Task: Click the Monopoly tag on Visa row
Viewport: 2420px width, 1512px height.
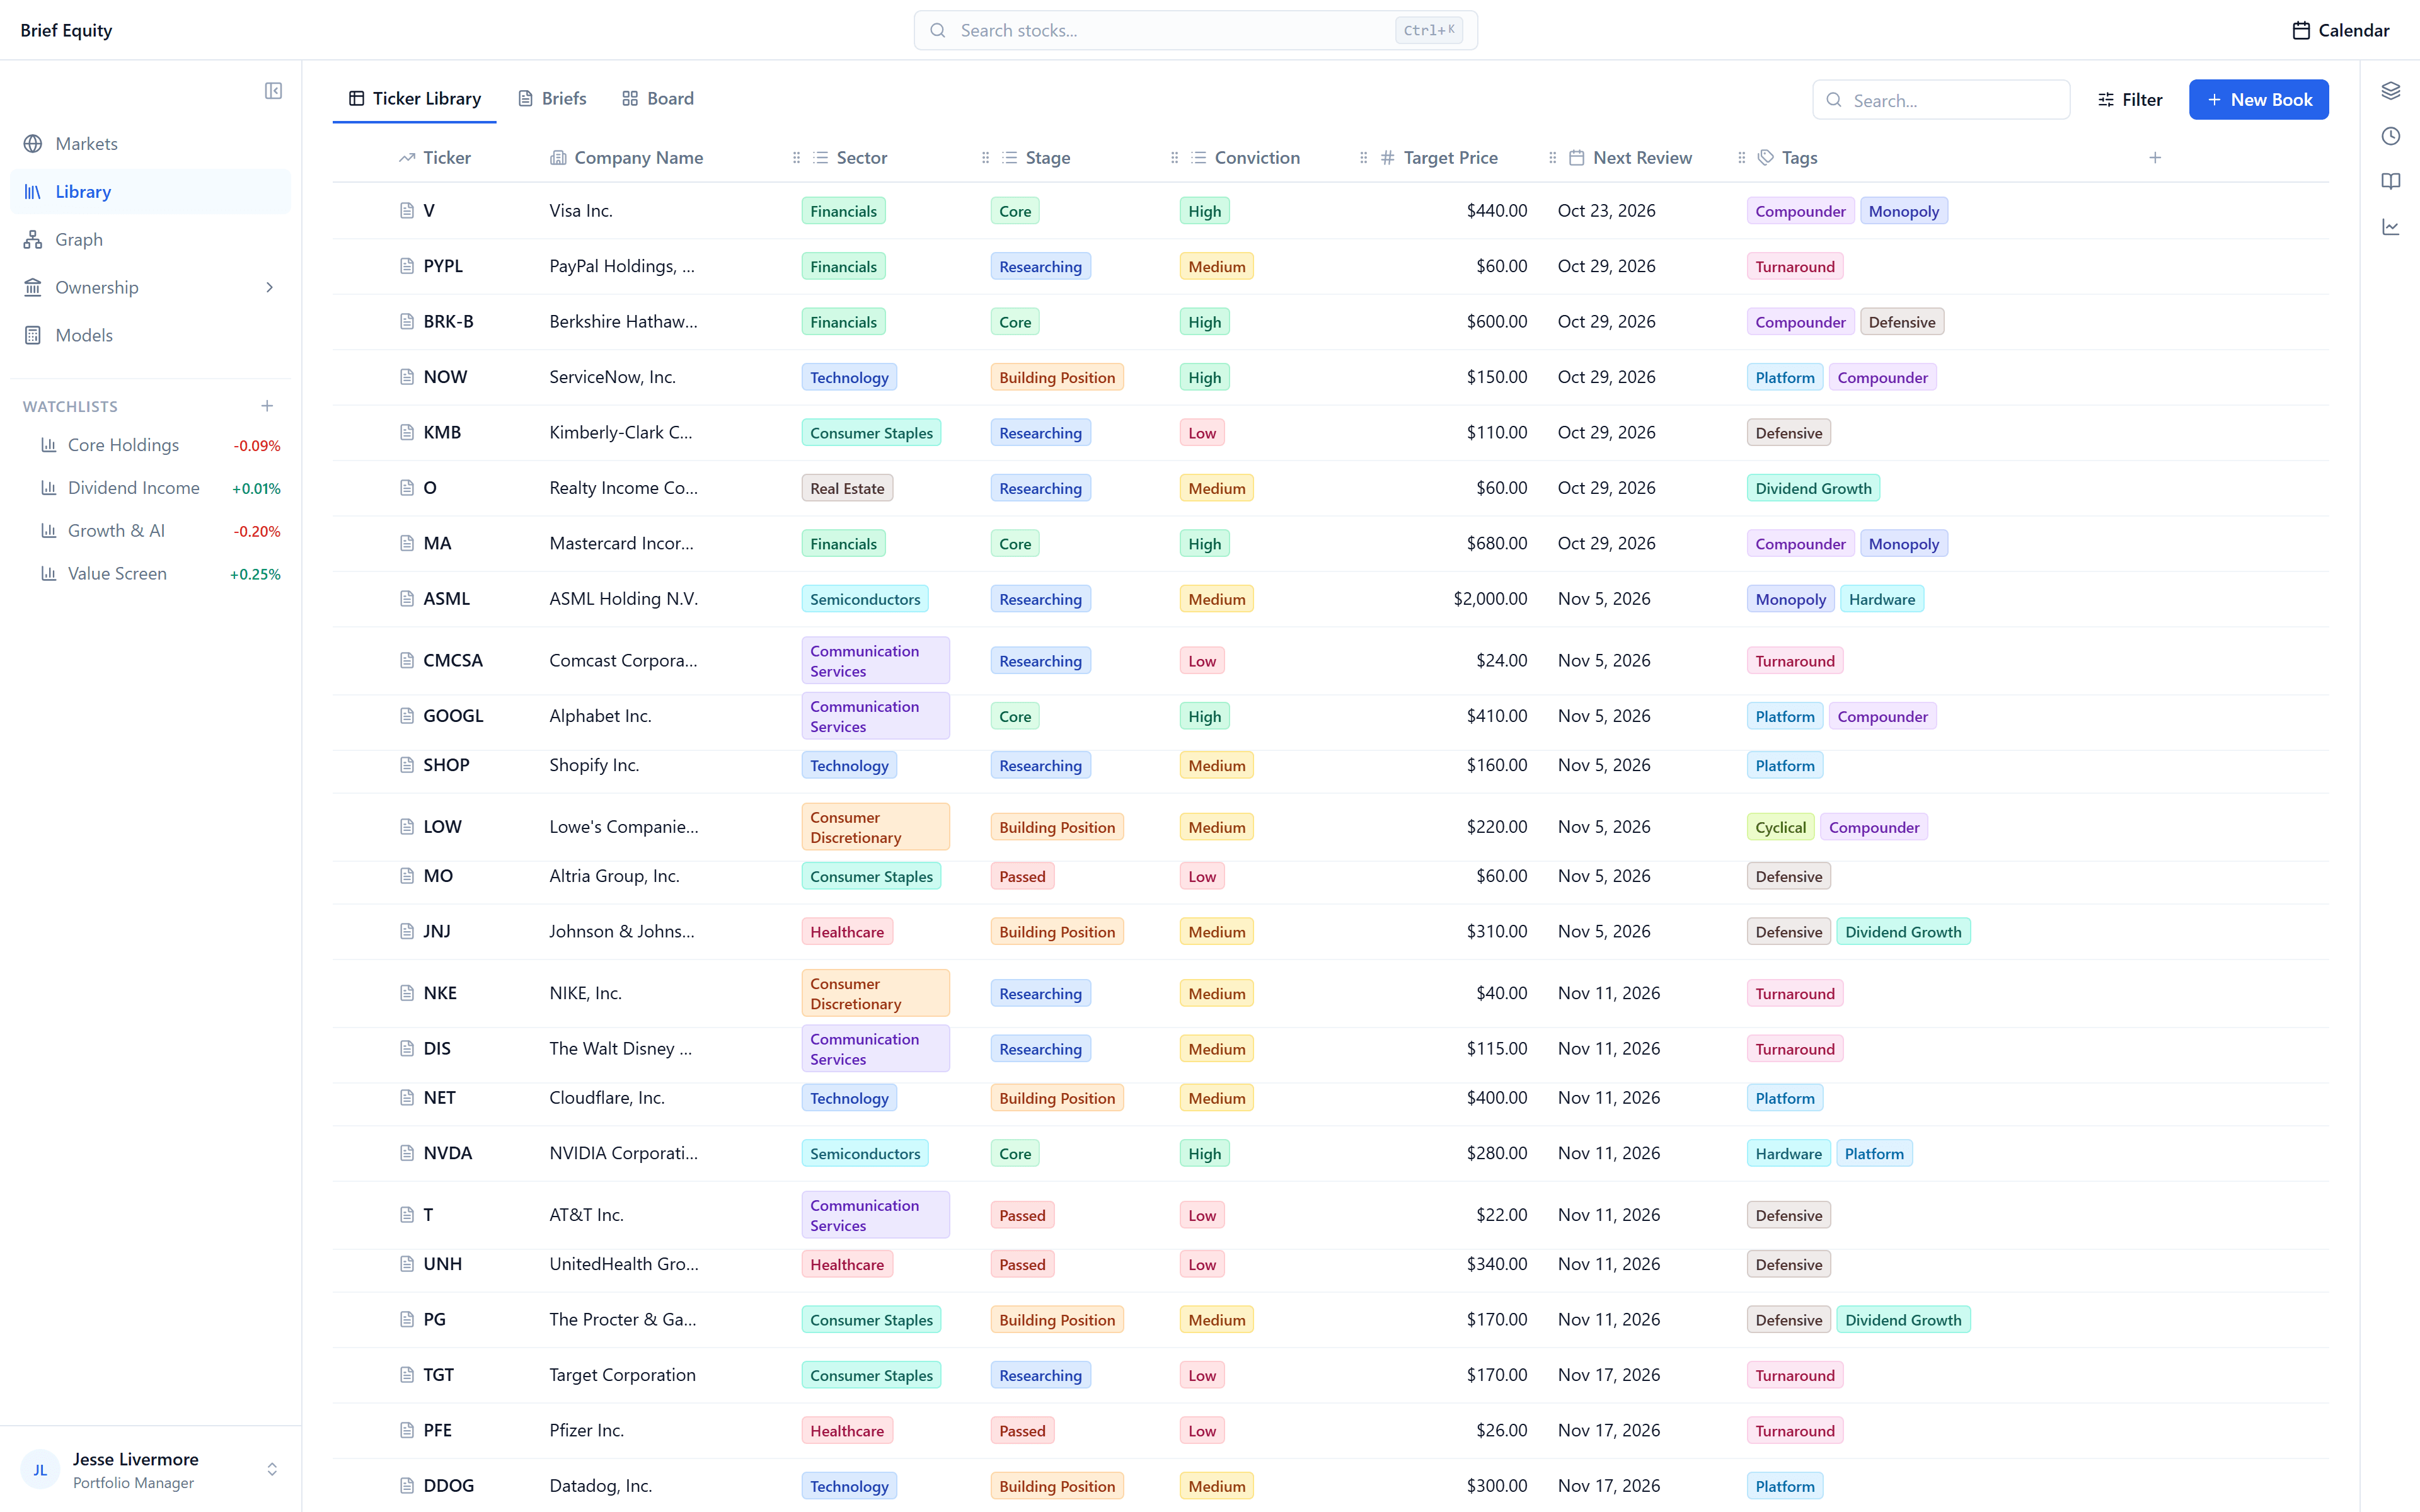Action: [x=1903, y=211]
